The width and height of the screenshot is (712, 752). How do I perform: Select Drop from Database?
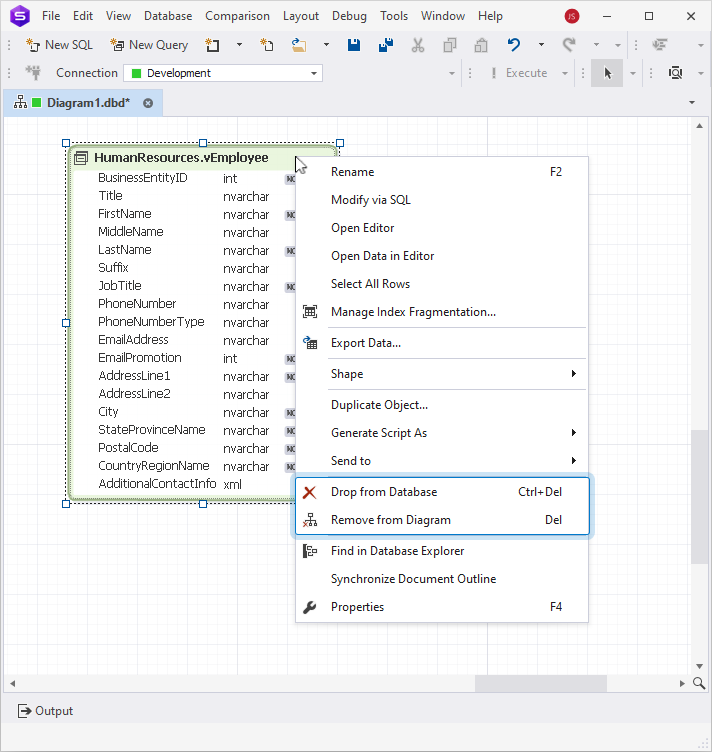442,492
